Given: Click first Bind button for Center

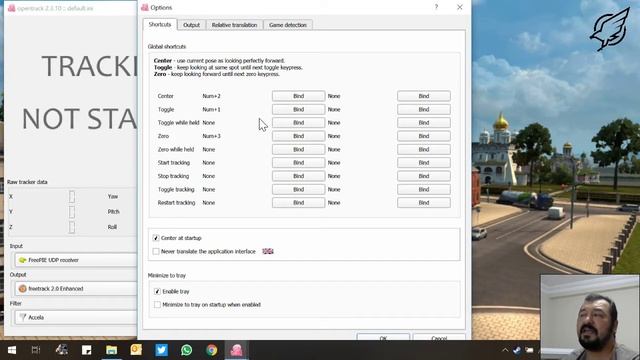Looking at the screenshot, I should [x=298, y=96].
